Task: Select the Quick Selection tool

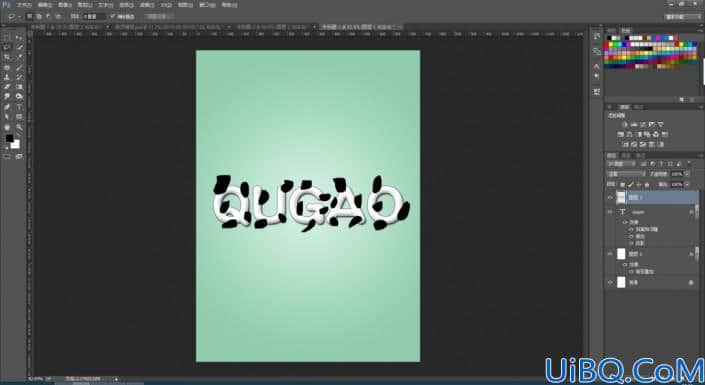Action: 19,47
